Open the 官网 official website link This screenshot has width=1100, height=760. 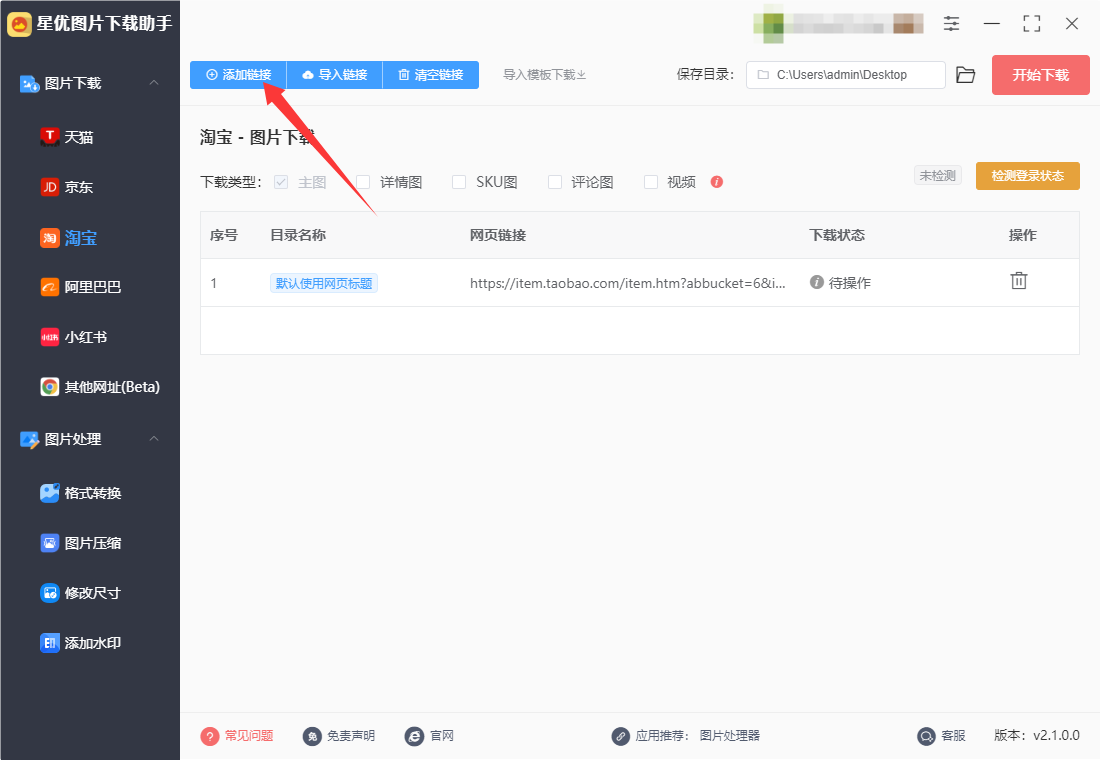point(429,735)
